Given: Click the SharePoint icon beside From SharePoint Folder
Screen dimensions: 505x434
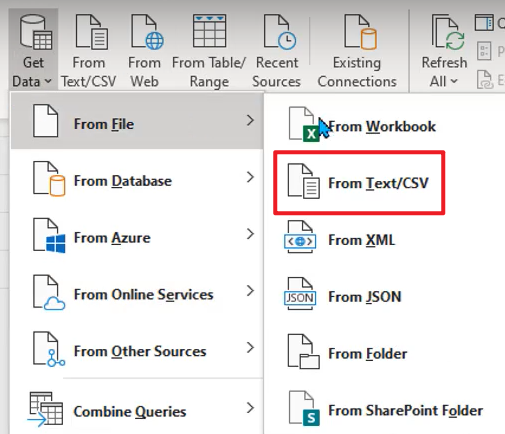Looking at the screenshot, I should (304, 408).
